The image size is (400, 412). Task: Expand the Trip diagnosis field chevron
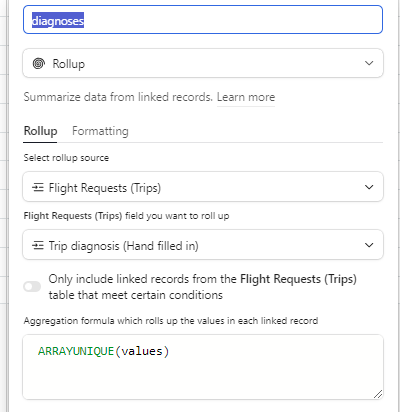[369, 245]
